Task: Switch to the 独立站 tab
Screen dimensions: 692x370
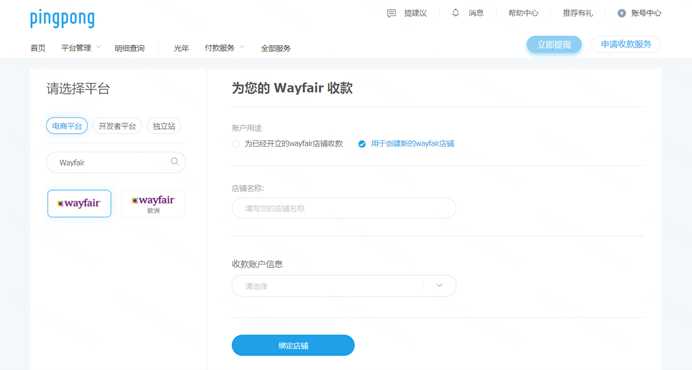Action: click(164, 126)
